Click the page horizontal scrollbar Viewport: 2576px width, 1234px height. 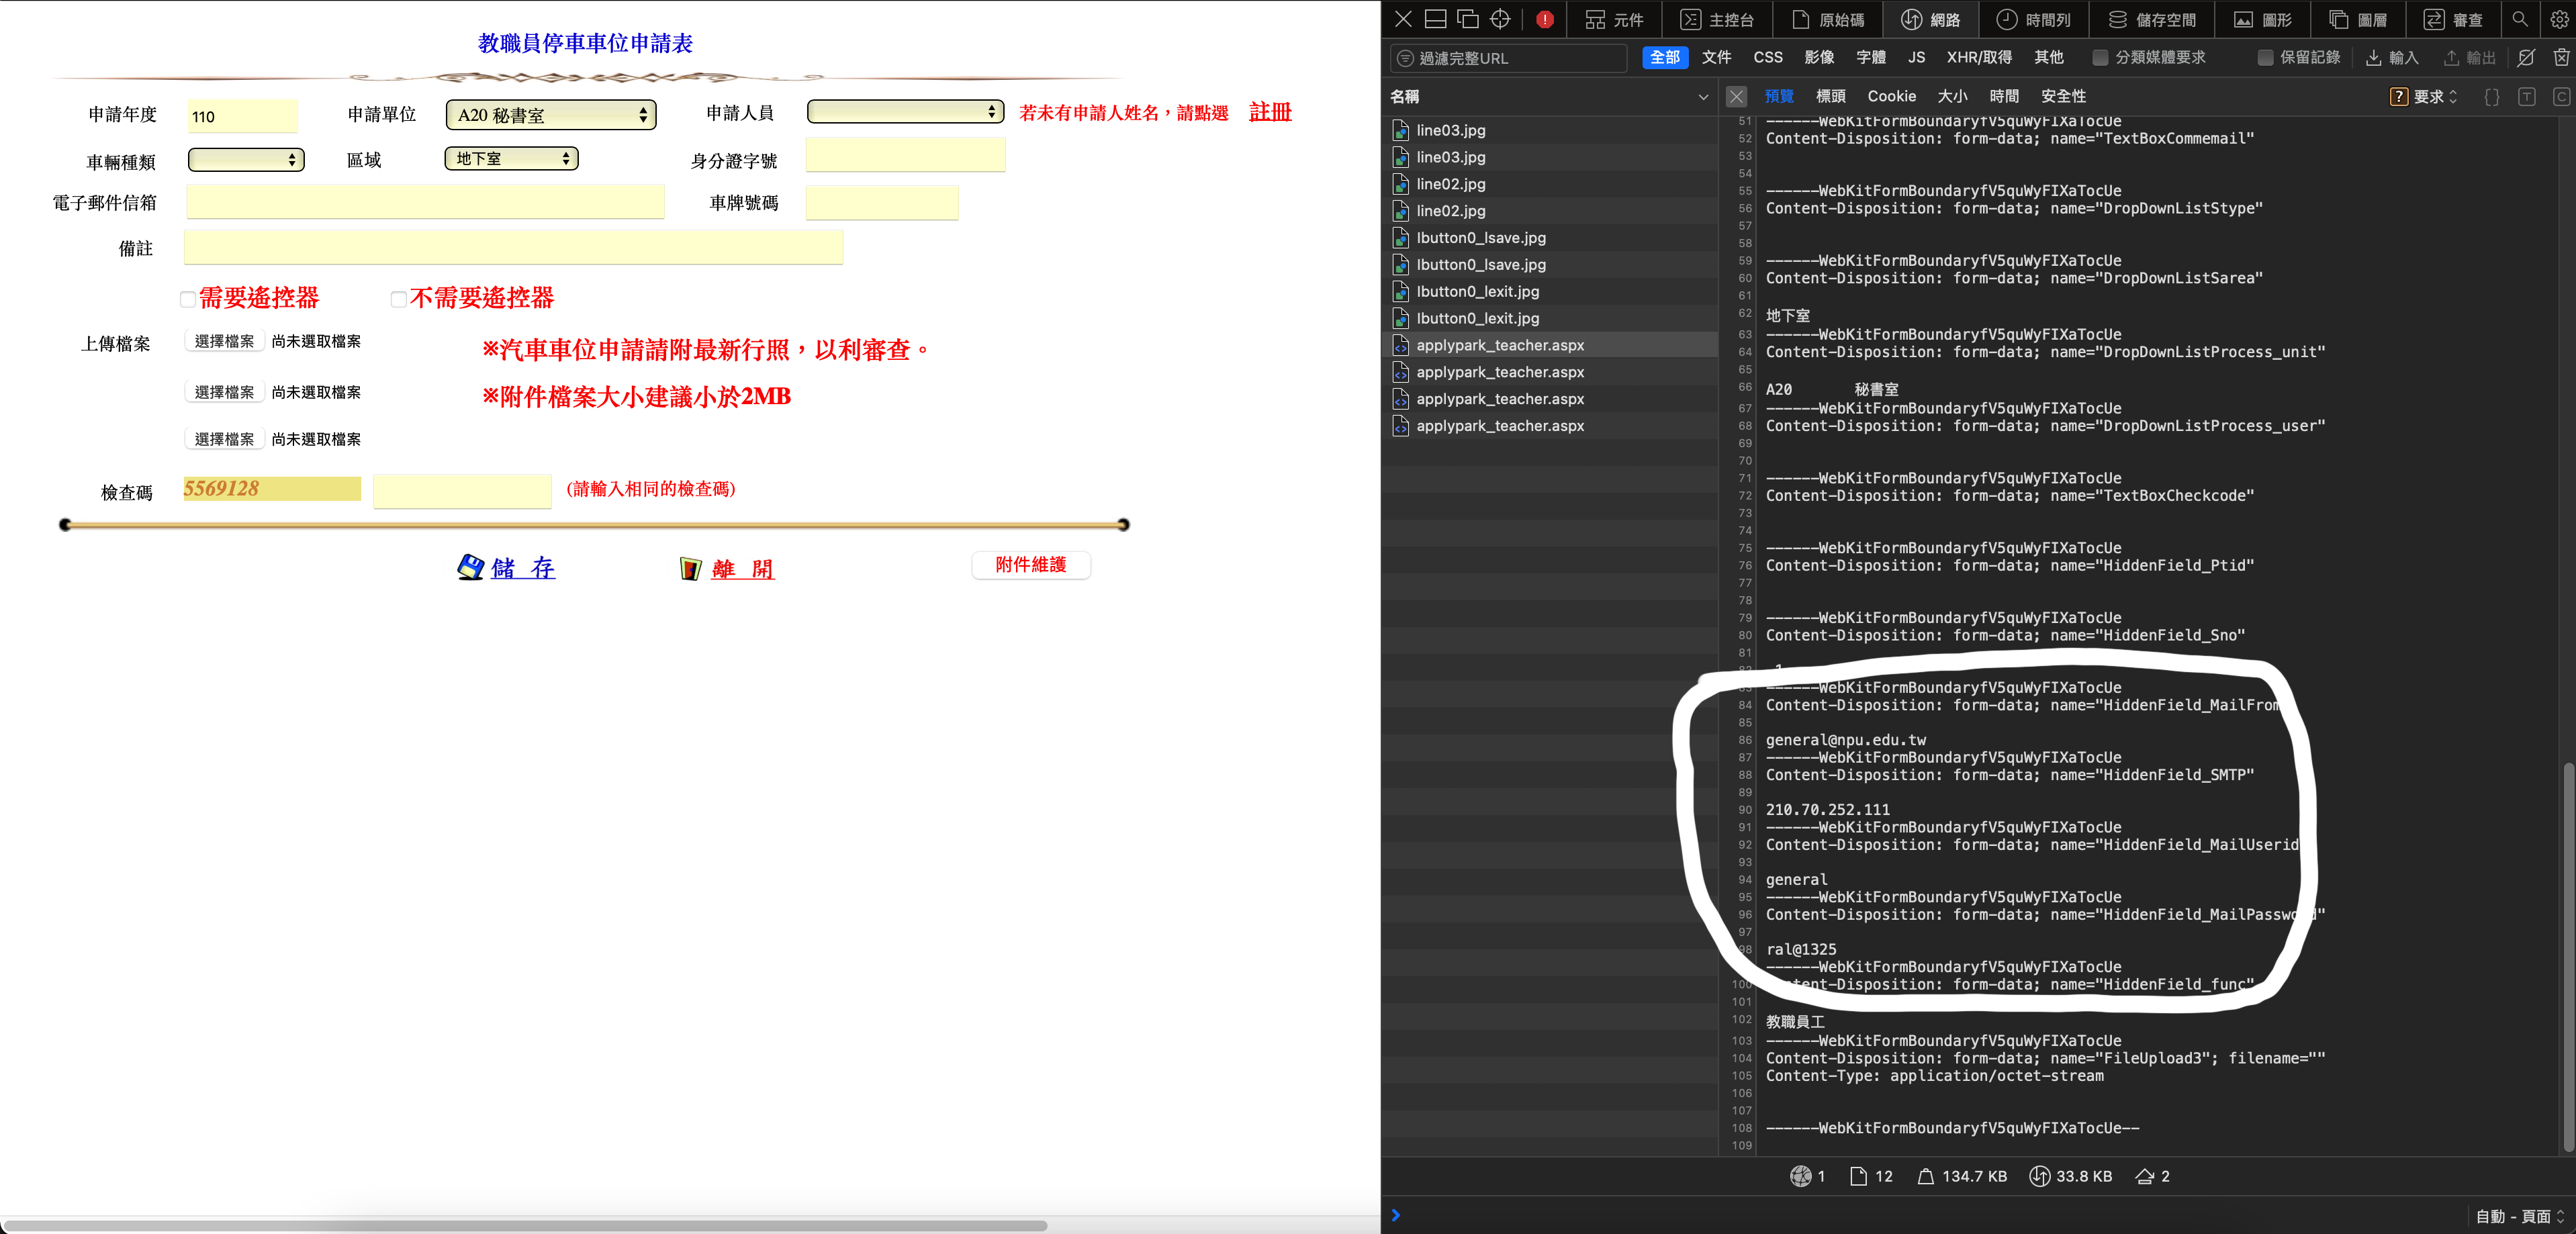pyautogui.click(x=525, y=1225)
